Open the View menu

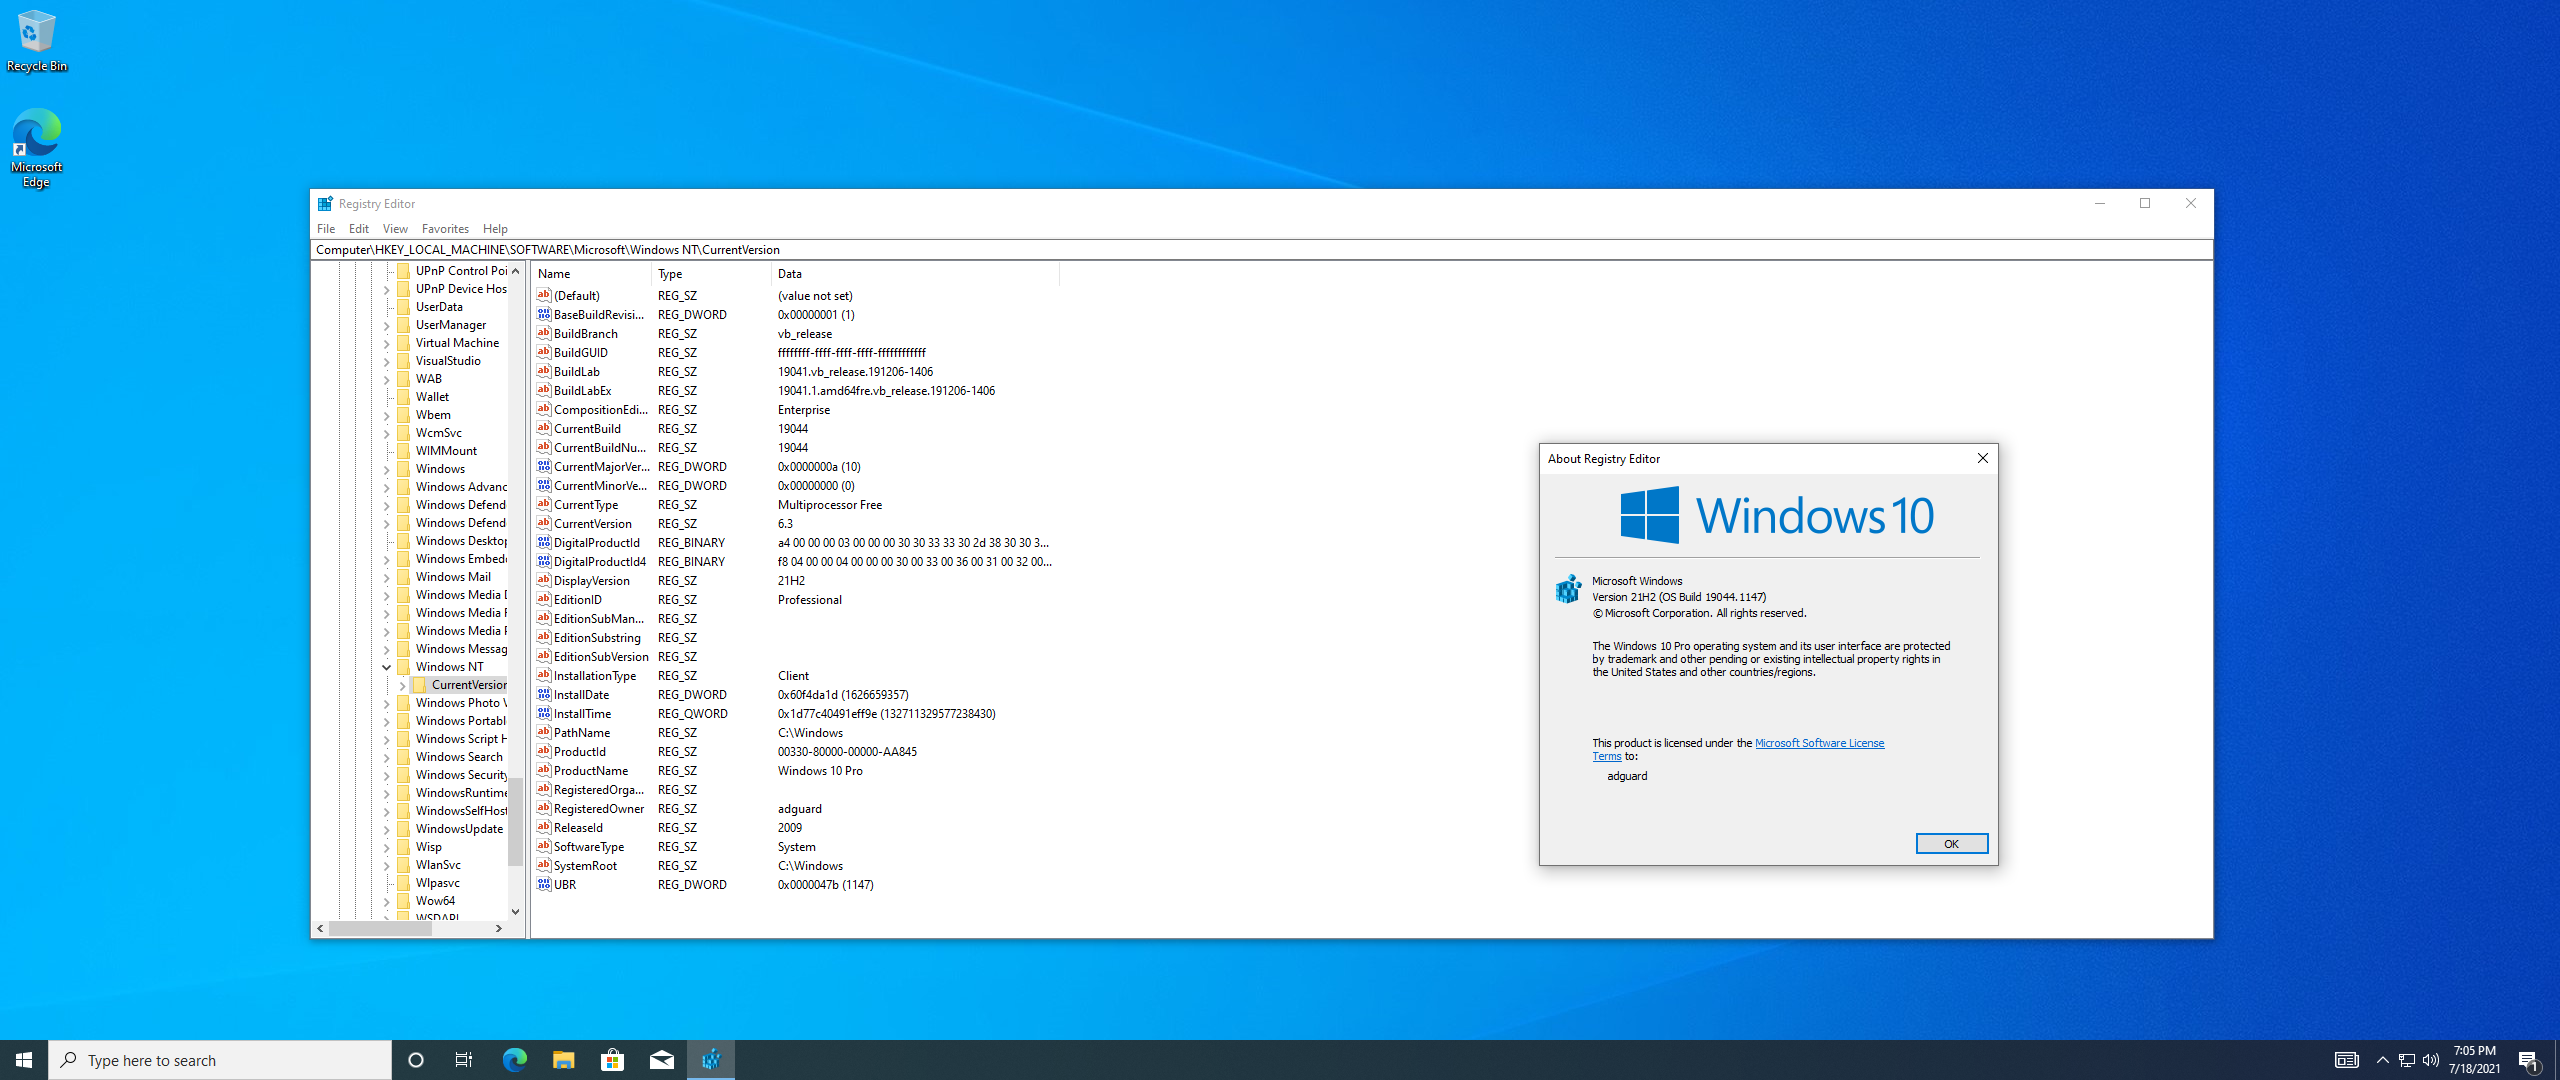[x=395, y=229]
